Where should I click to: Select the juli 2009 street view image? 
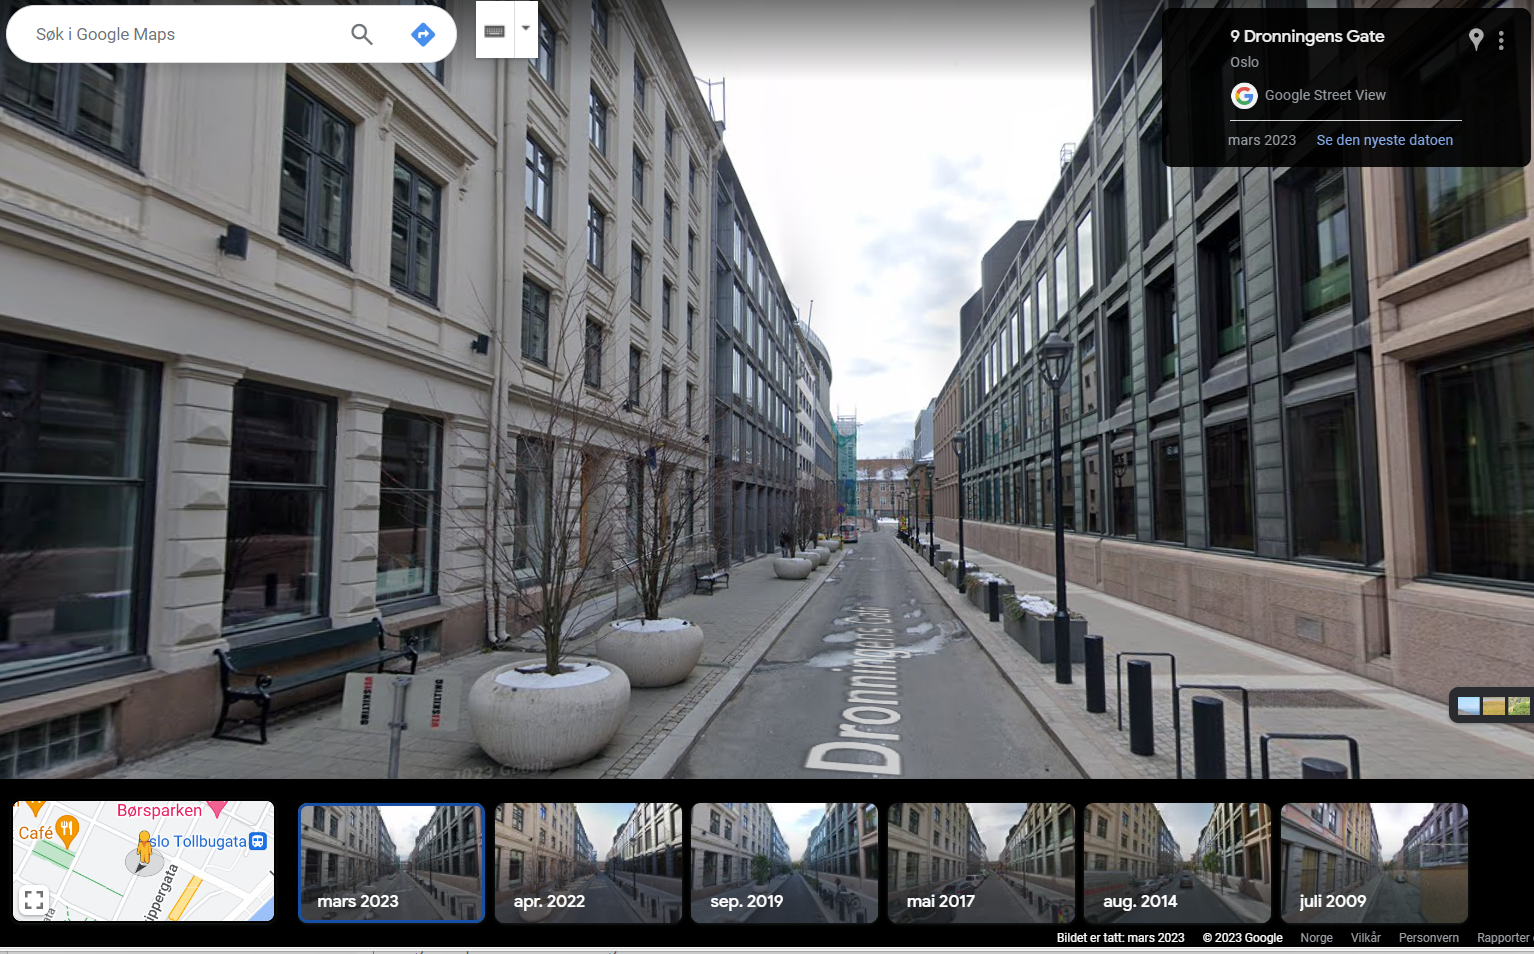click(1373, 862)
